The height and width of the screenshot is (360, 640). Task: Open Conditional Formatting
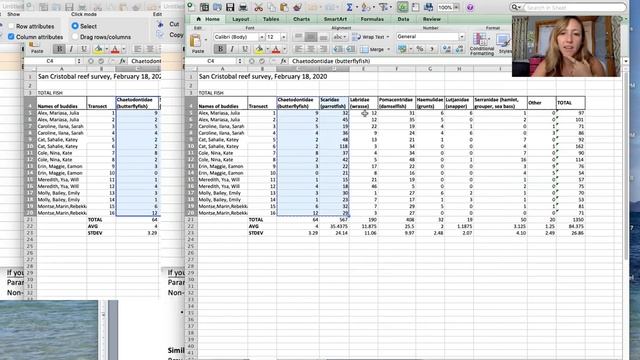pos(482,44)
